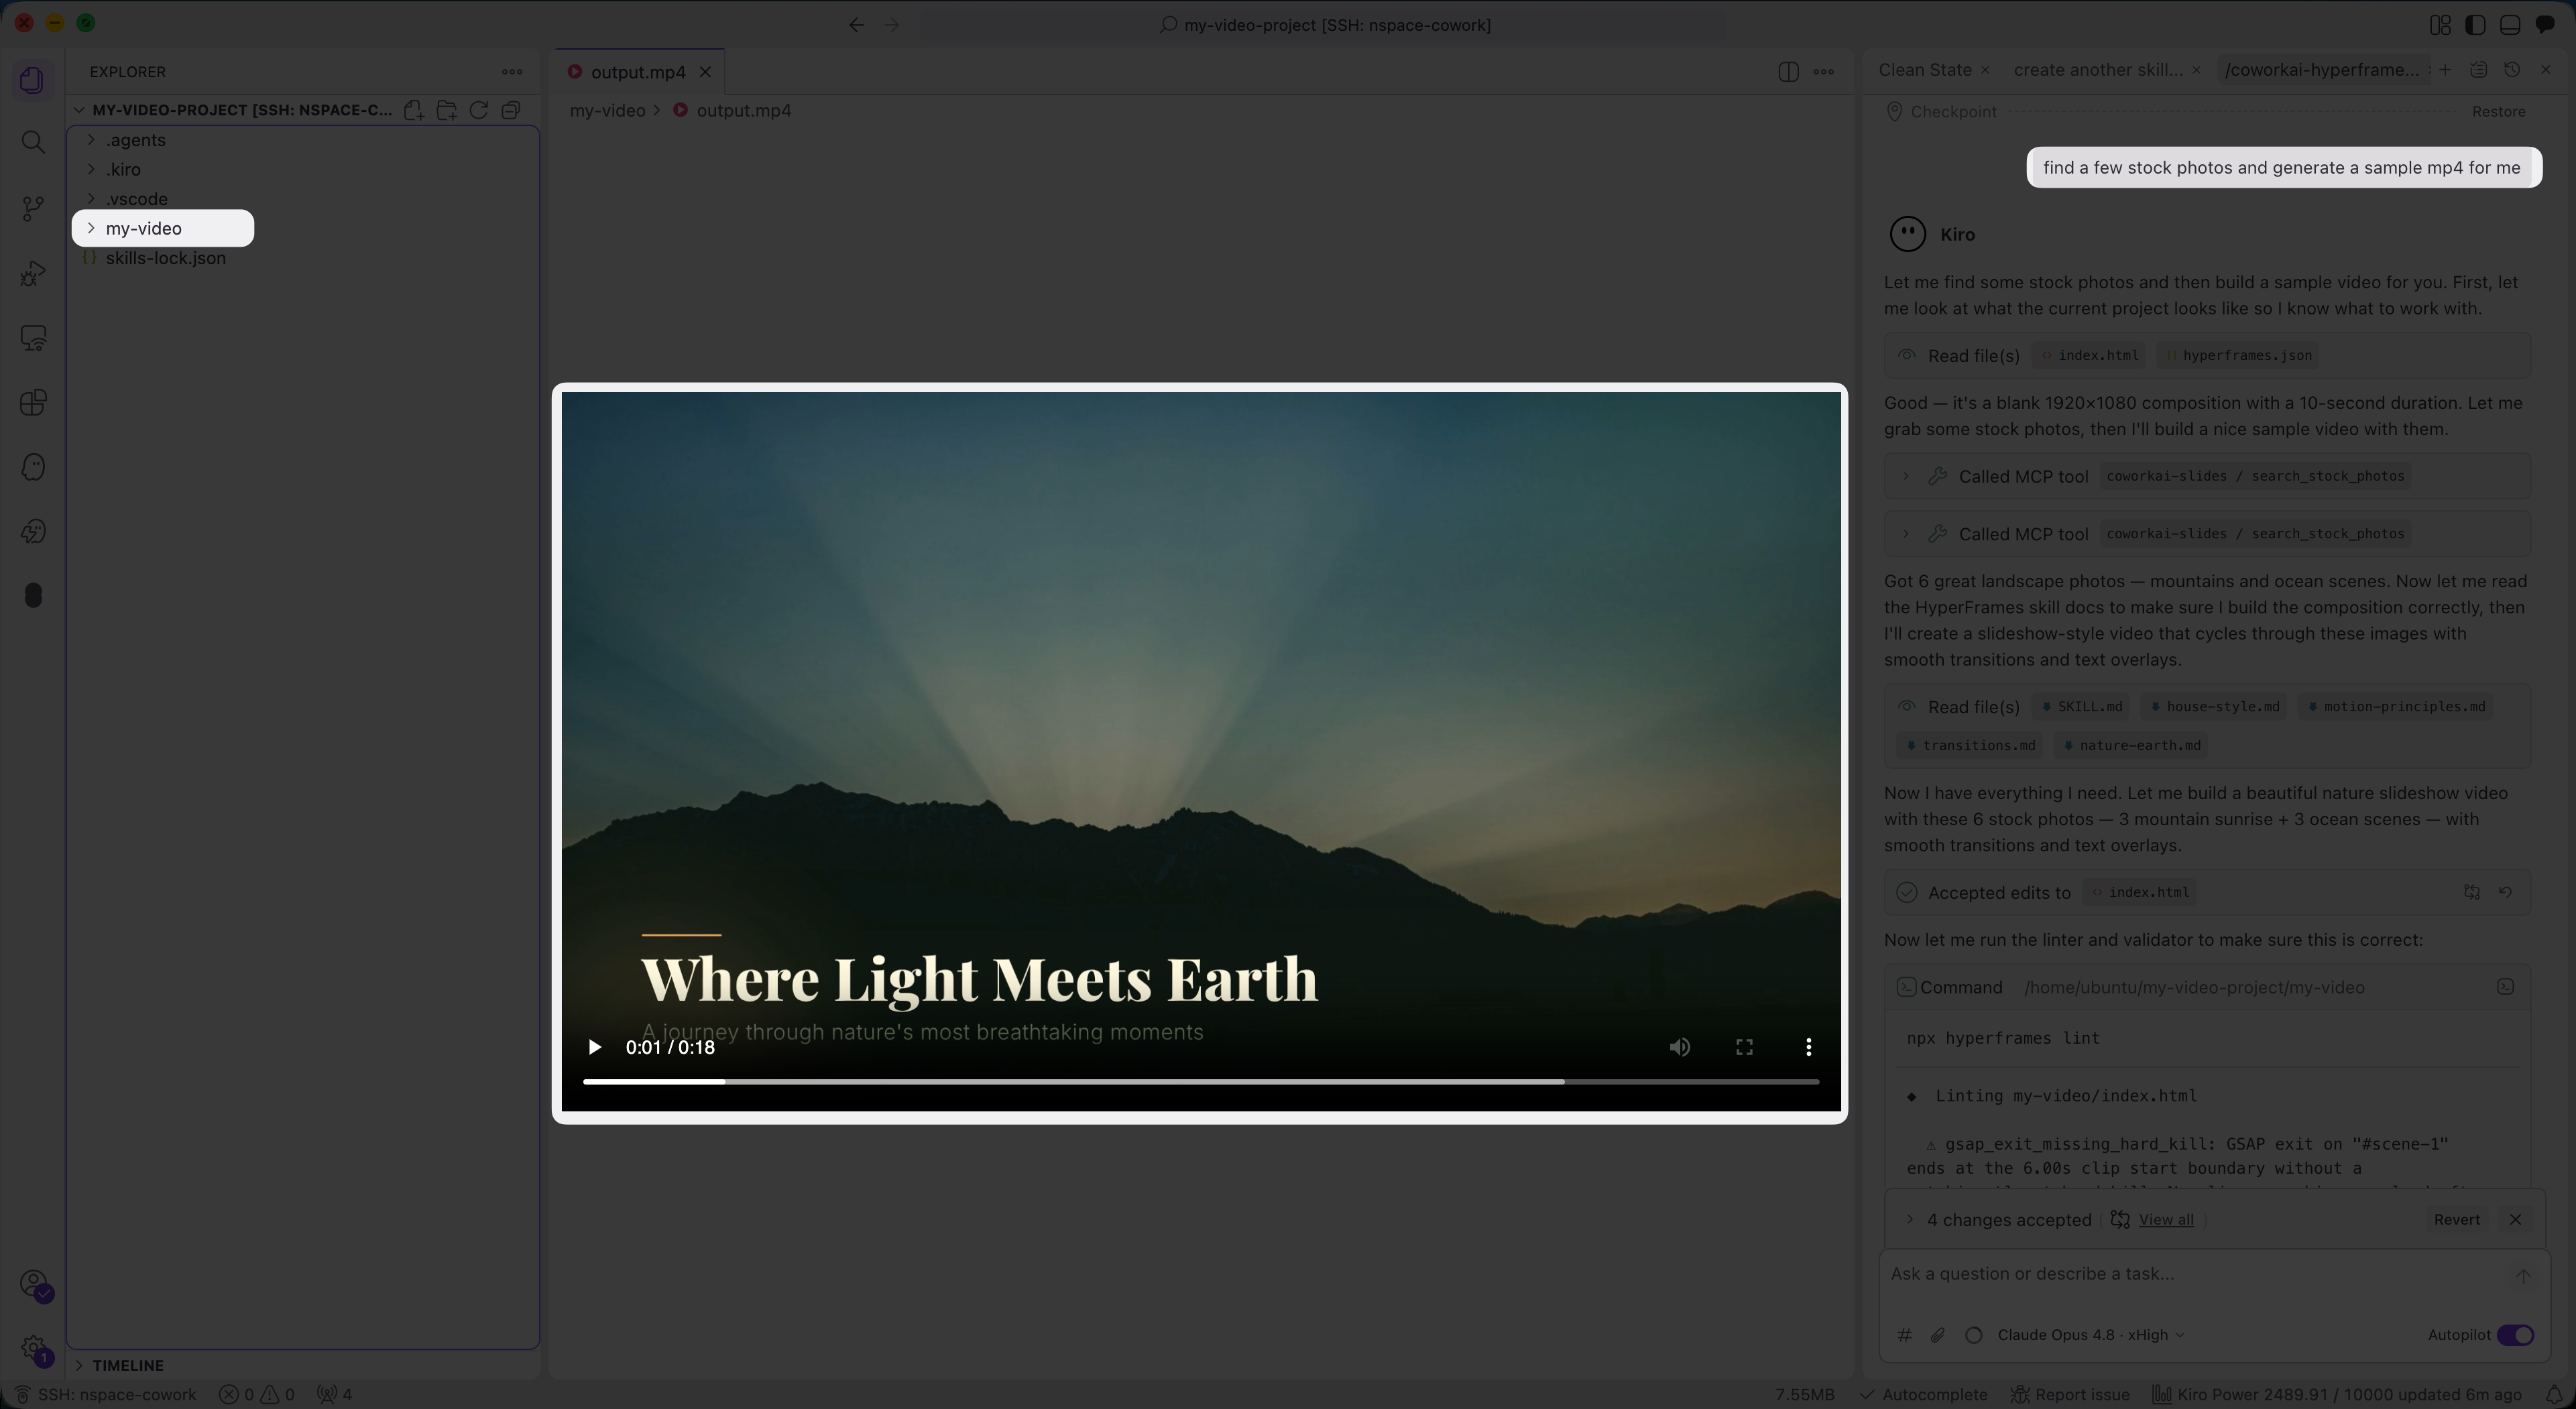This screenshot has height=1409, width=2576.
Task: Play the output.mp4 video
Action: 594,1047
